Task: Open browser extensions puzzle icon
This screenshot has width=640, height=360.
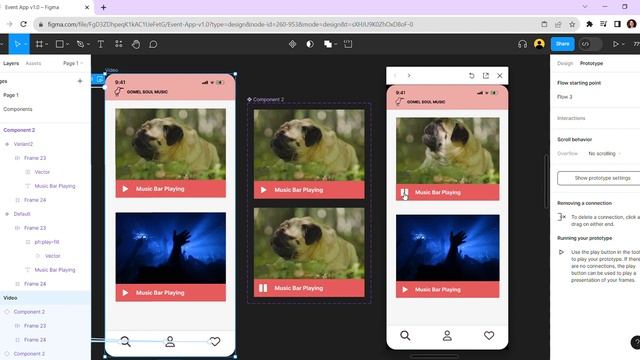Action: point(589,24)
